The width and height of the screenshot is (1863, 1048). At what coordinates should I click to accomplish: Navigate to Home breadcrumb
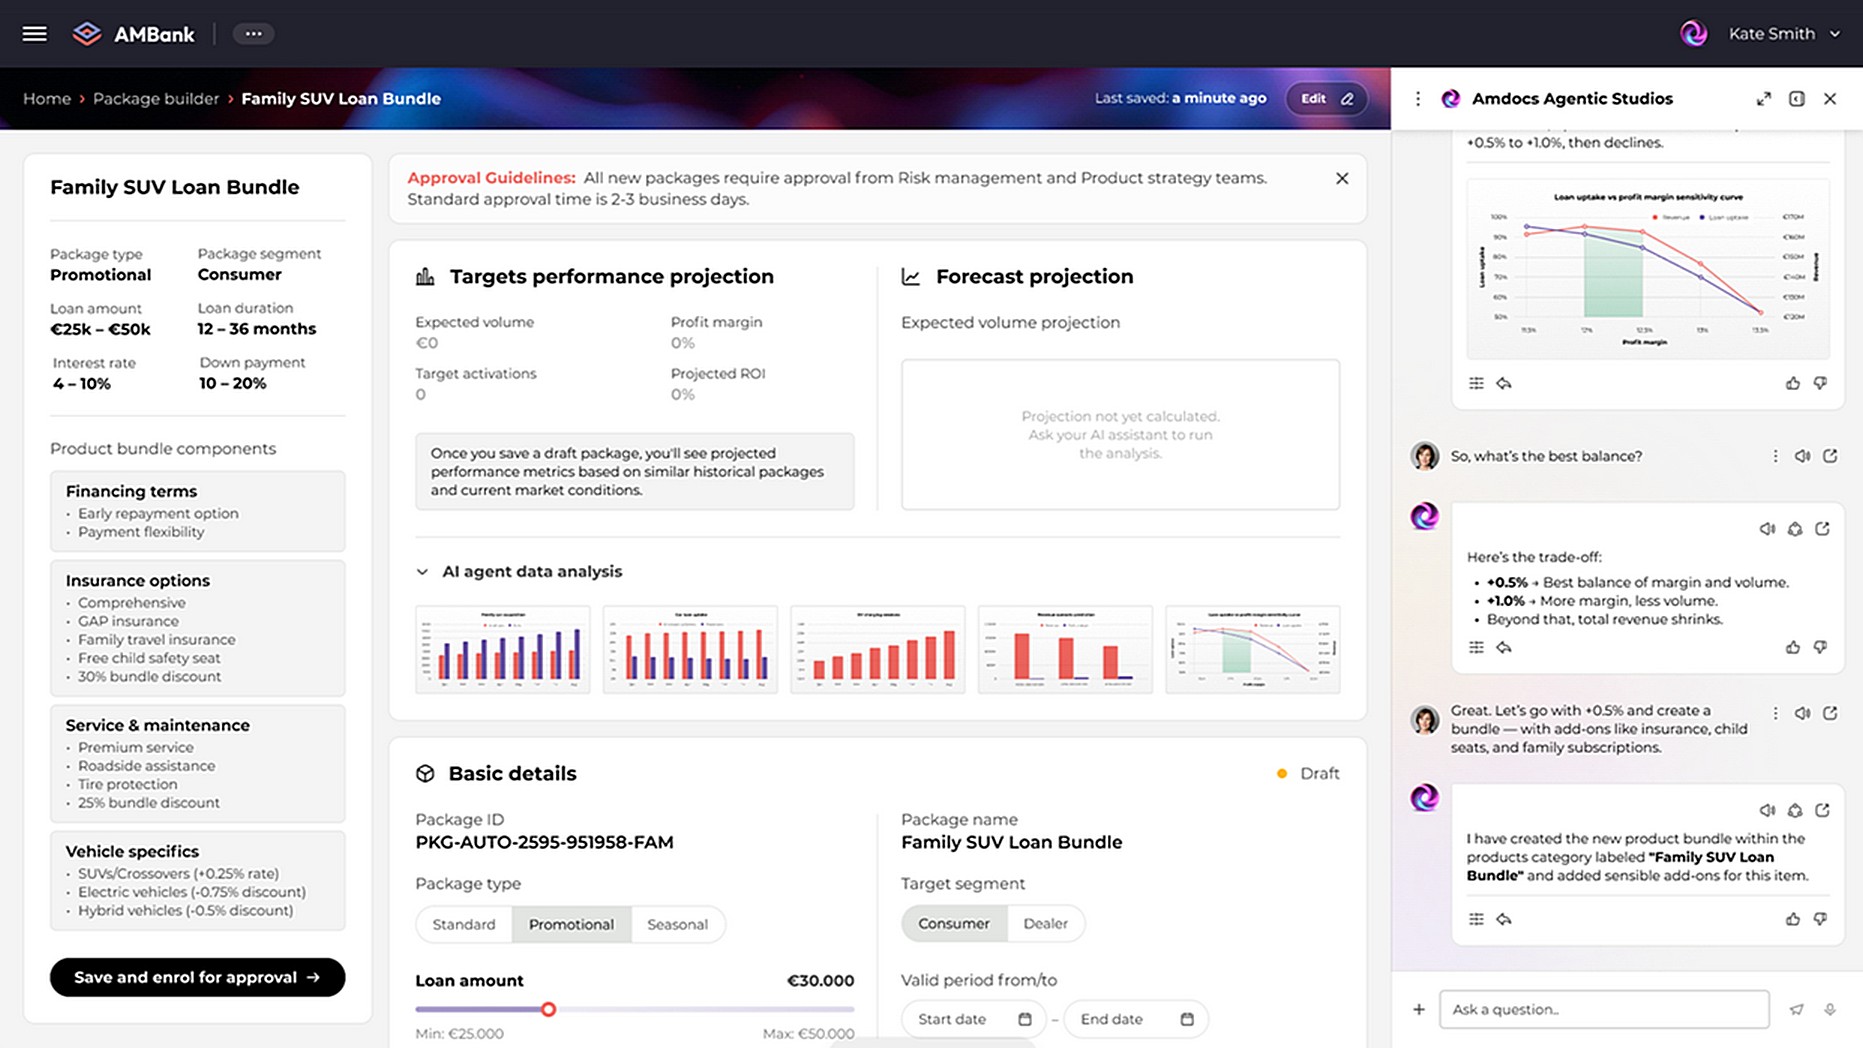[47, 98]
